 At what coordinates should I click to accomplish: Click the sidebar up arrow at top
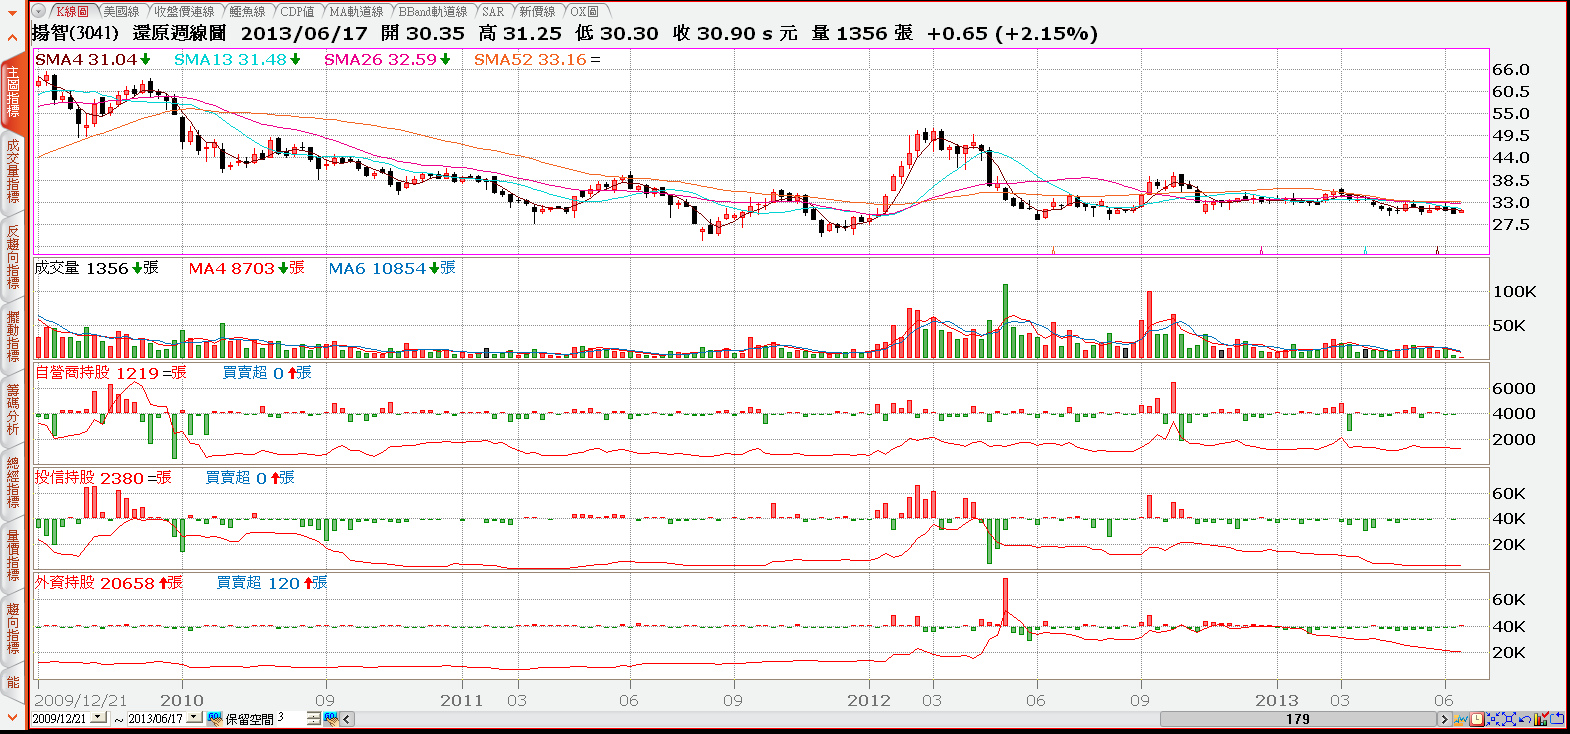[x=12, y=38]
